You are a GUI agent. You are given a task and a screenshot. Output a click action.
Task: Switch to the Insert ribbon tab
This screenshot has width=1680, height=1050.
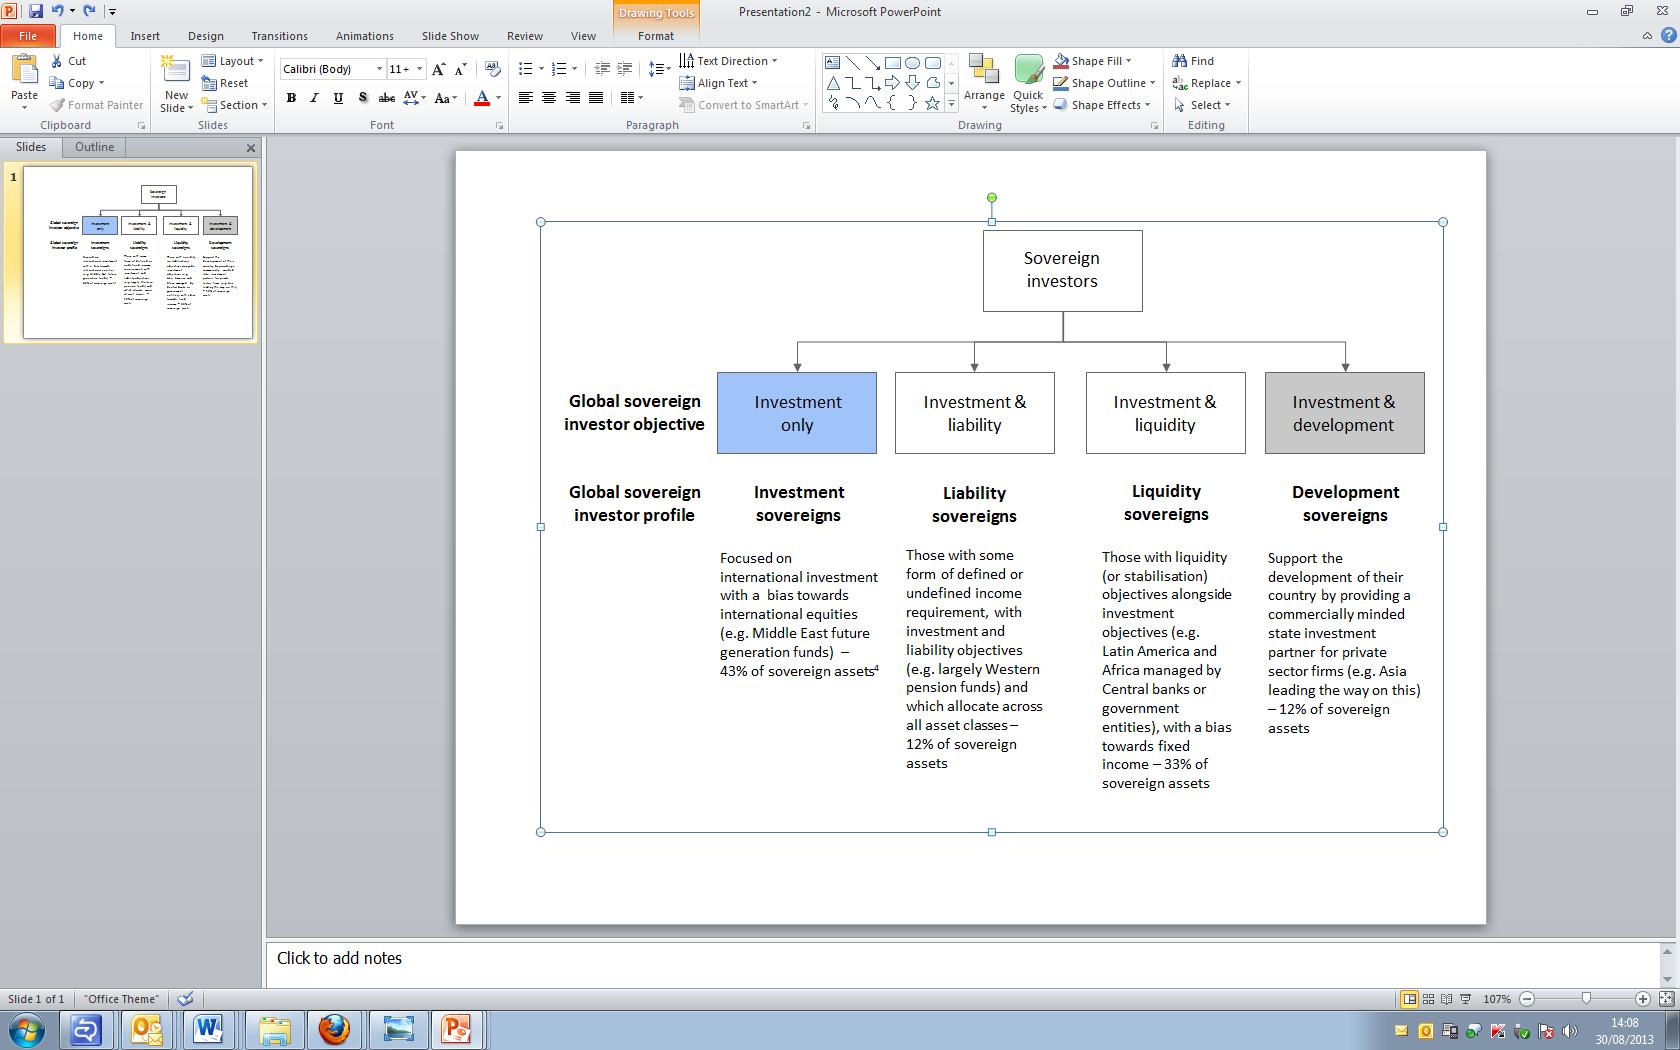click(x=145, y=36)
